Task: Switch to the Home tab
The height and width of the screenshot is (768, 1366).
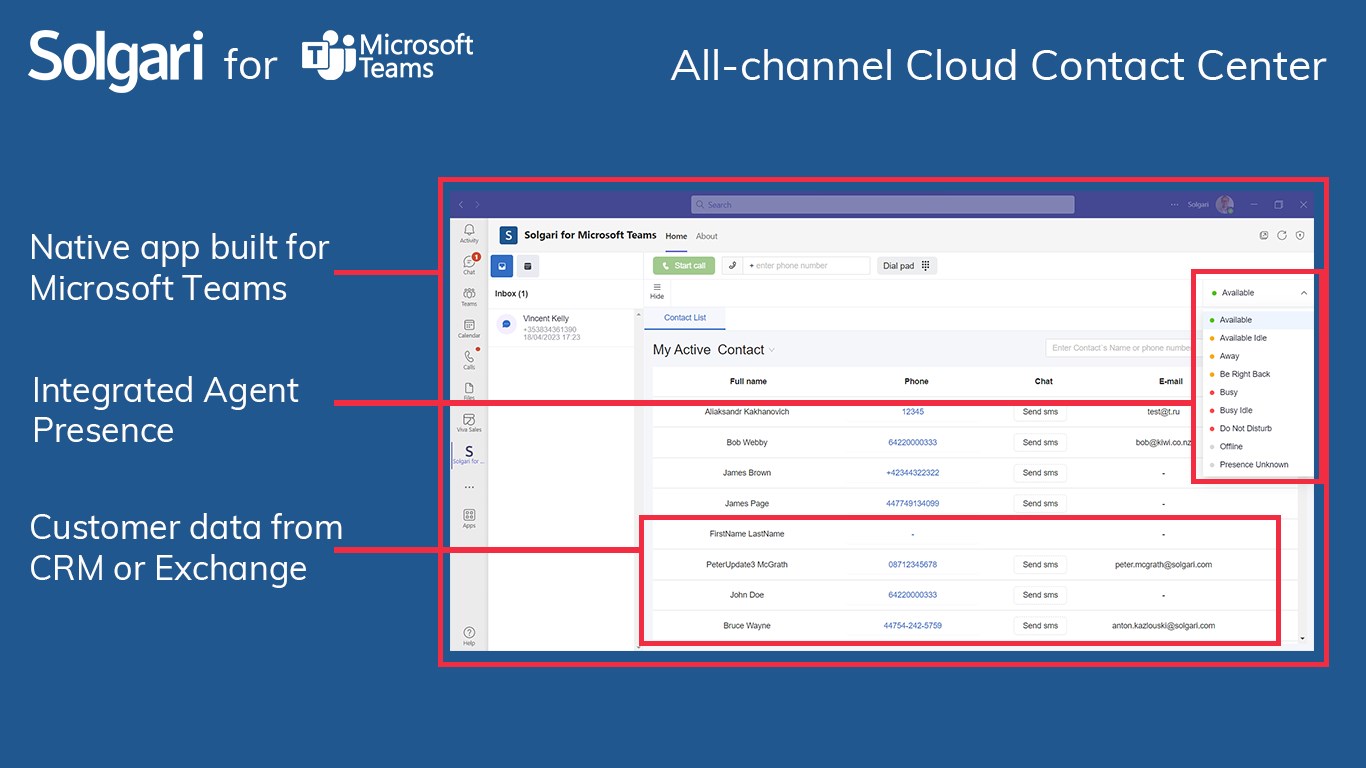Action: point(676,237)
